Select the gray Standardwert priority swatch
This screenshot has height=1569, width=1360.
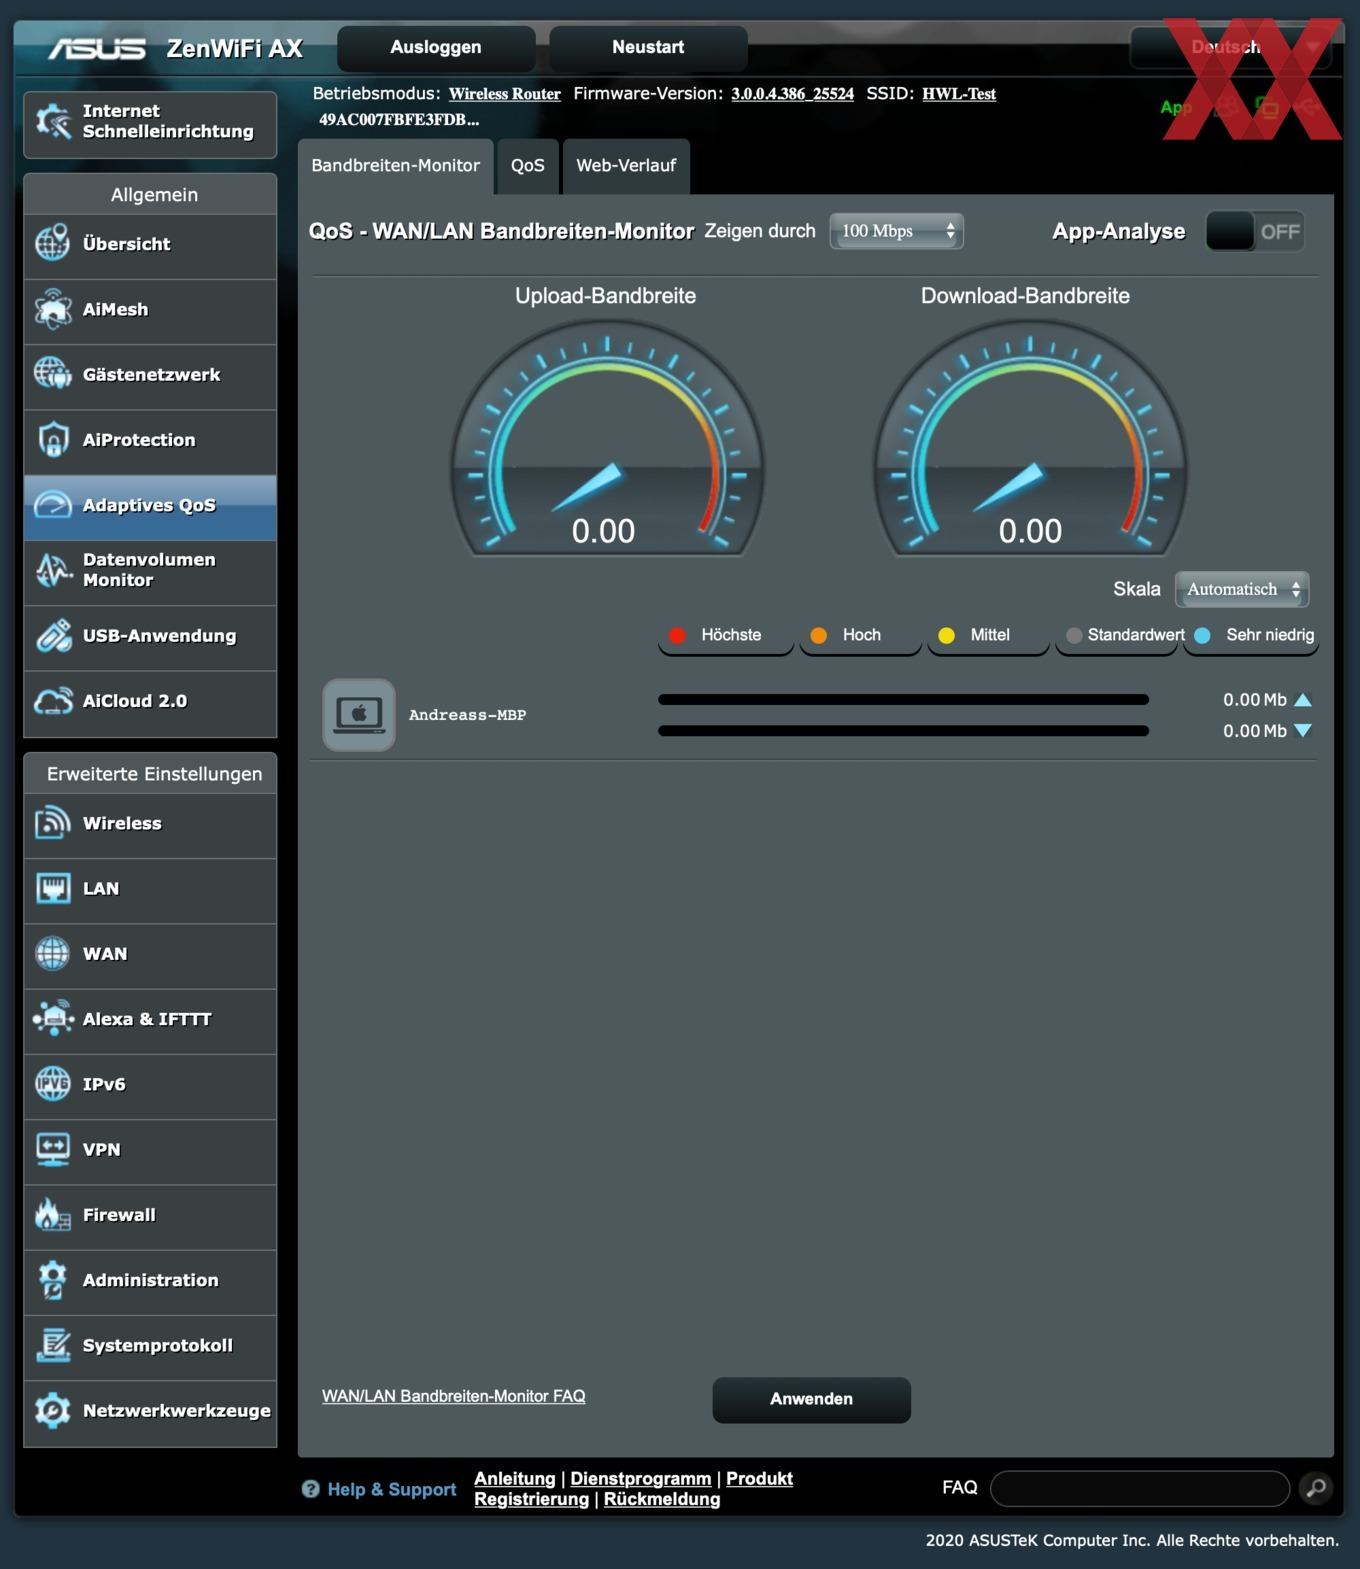1074,635
